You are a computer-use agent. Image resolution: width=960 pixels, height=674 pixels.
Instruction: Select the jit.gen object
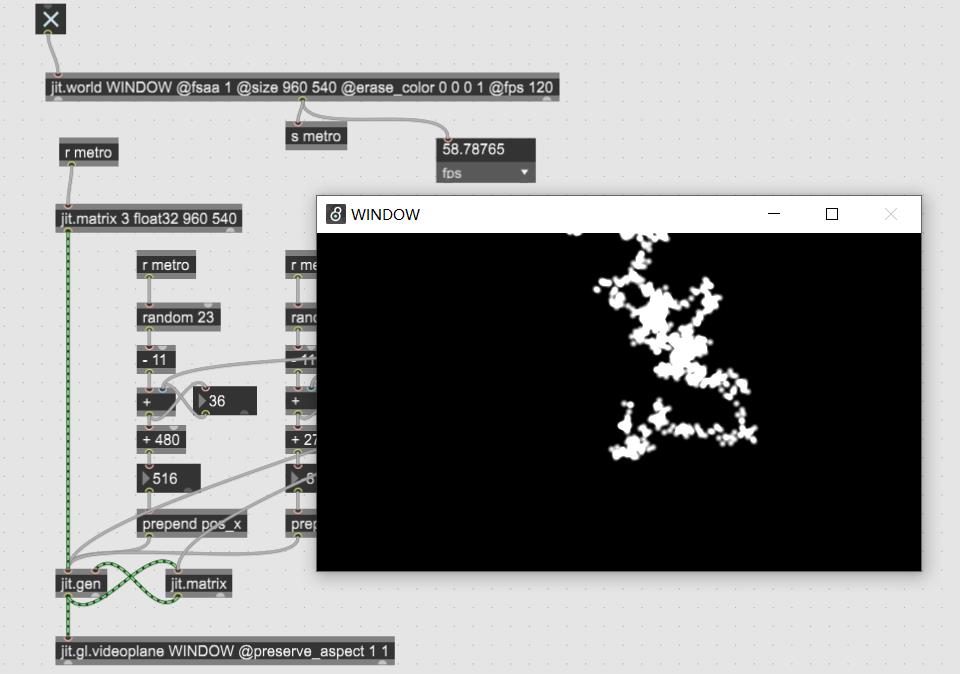pyautogui.click(x=82, y=583)
